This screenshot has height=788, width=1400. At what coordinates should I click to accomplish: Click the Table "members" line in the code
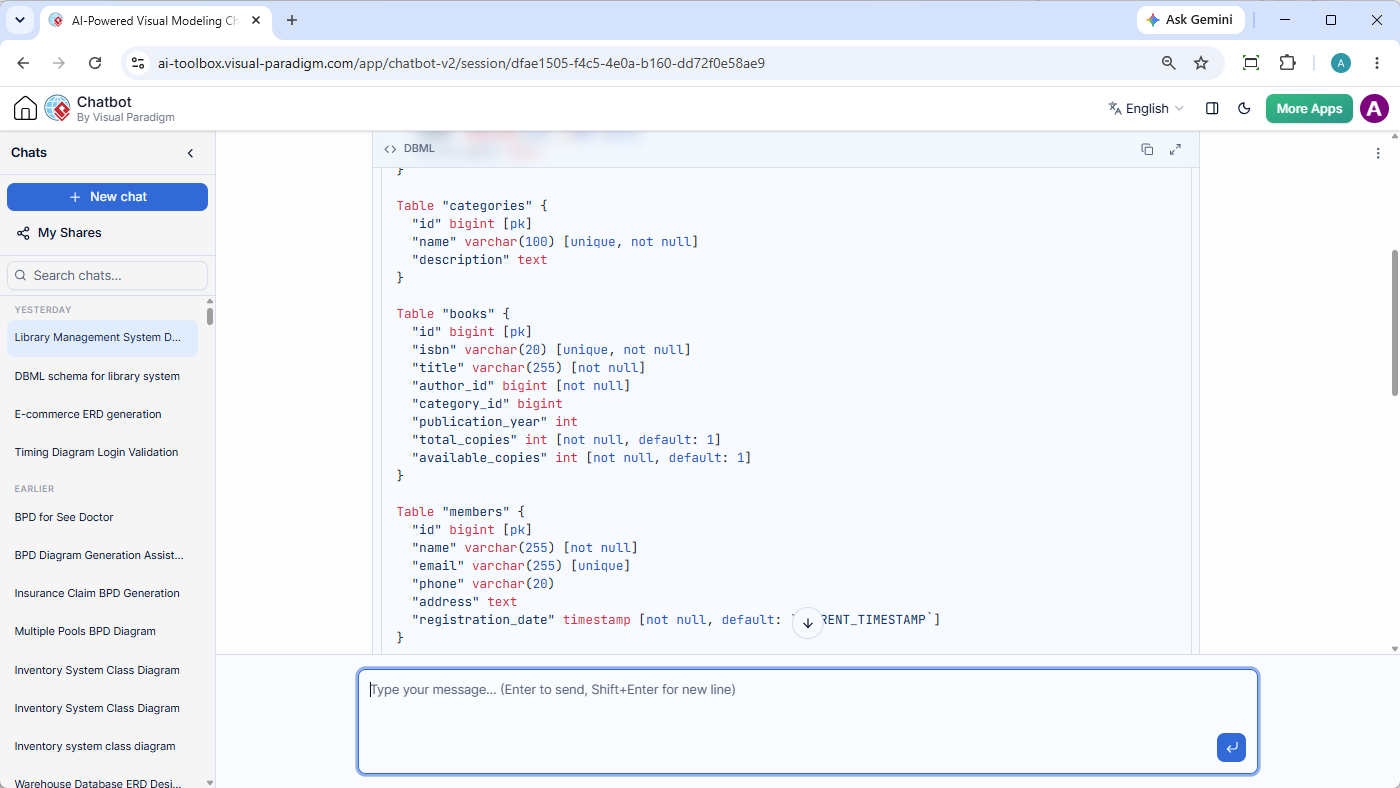coord(460,512)
